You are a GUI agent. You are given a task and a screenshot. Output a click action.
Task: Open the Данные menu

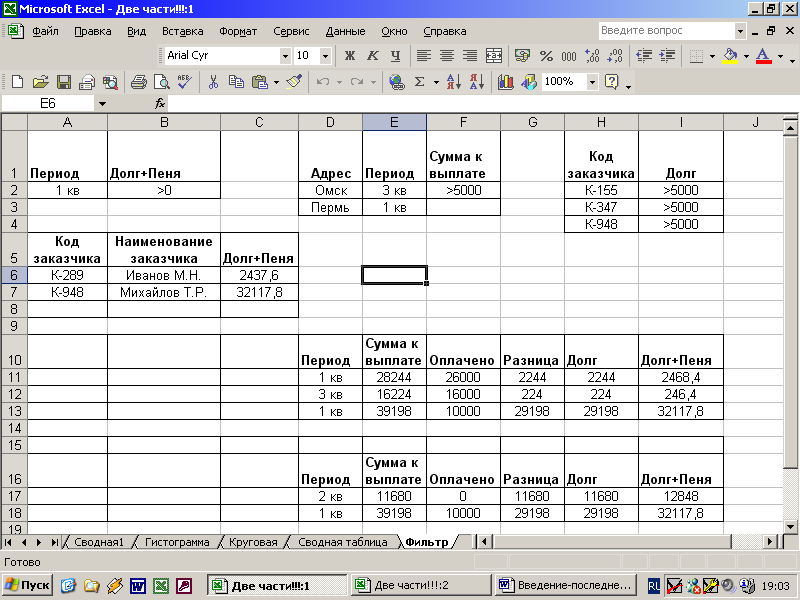(x=345, y=31)
